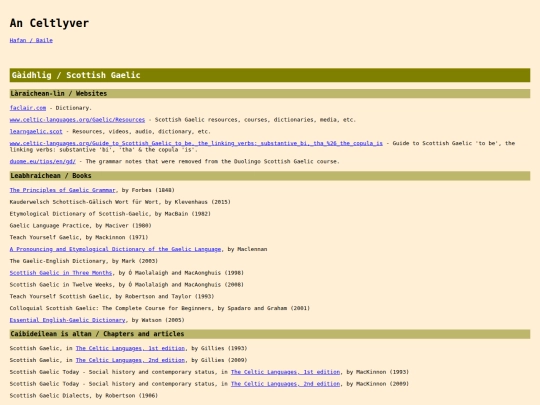Click the Duolingo grammar notes description text
Viewport: 540px width, 405px height.
coord(212,161)
